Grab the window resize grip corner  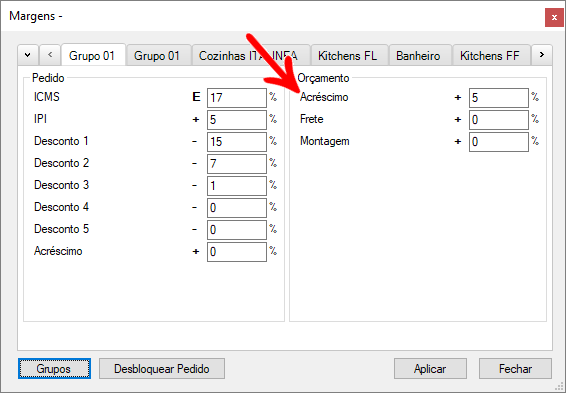tap(560, 387)
